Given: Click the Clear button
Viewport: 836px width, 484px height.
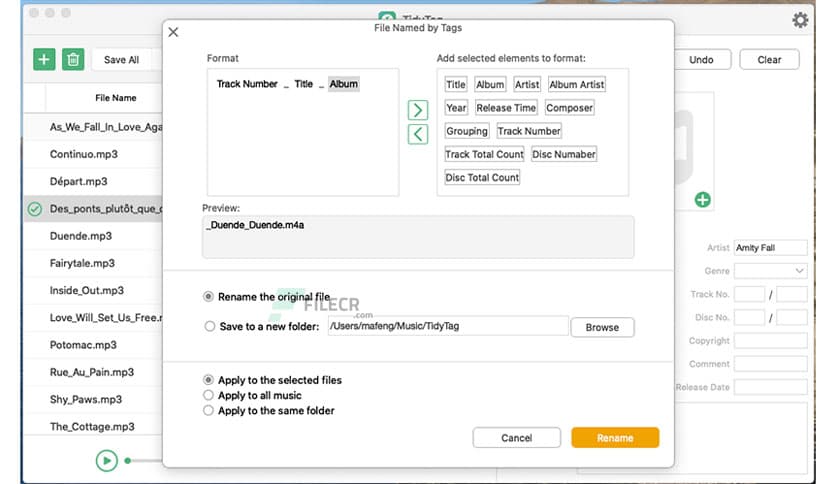Looking at the screenshot, I should pos(769,60).
